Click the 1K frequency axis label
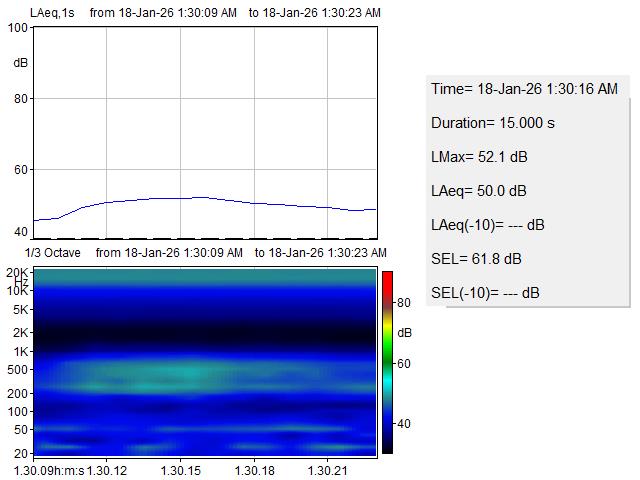The width and height of the screenshot is (640, 480). click(x=19, y=352)
